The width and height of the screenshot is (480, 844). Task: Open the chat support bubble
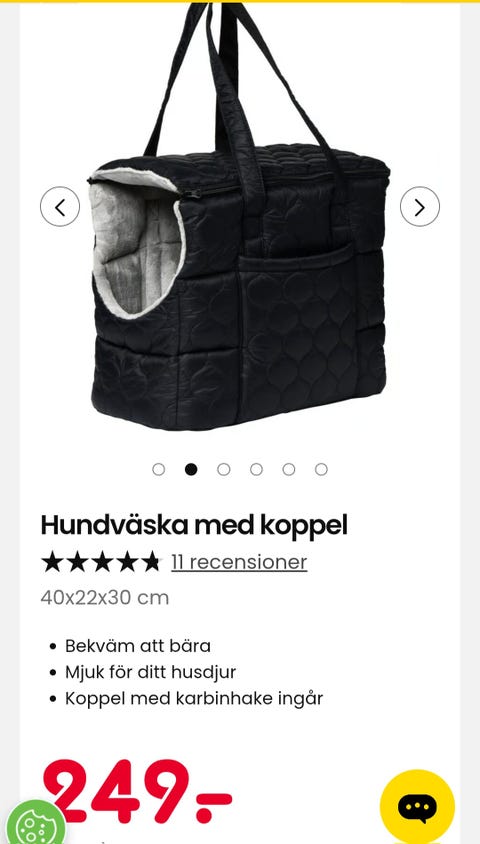pos(418,807)
